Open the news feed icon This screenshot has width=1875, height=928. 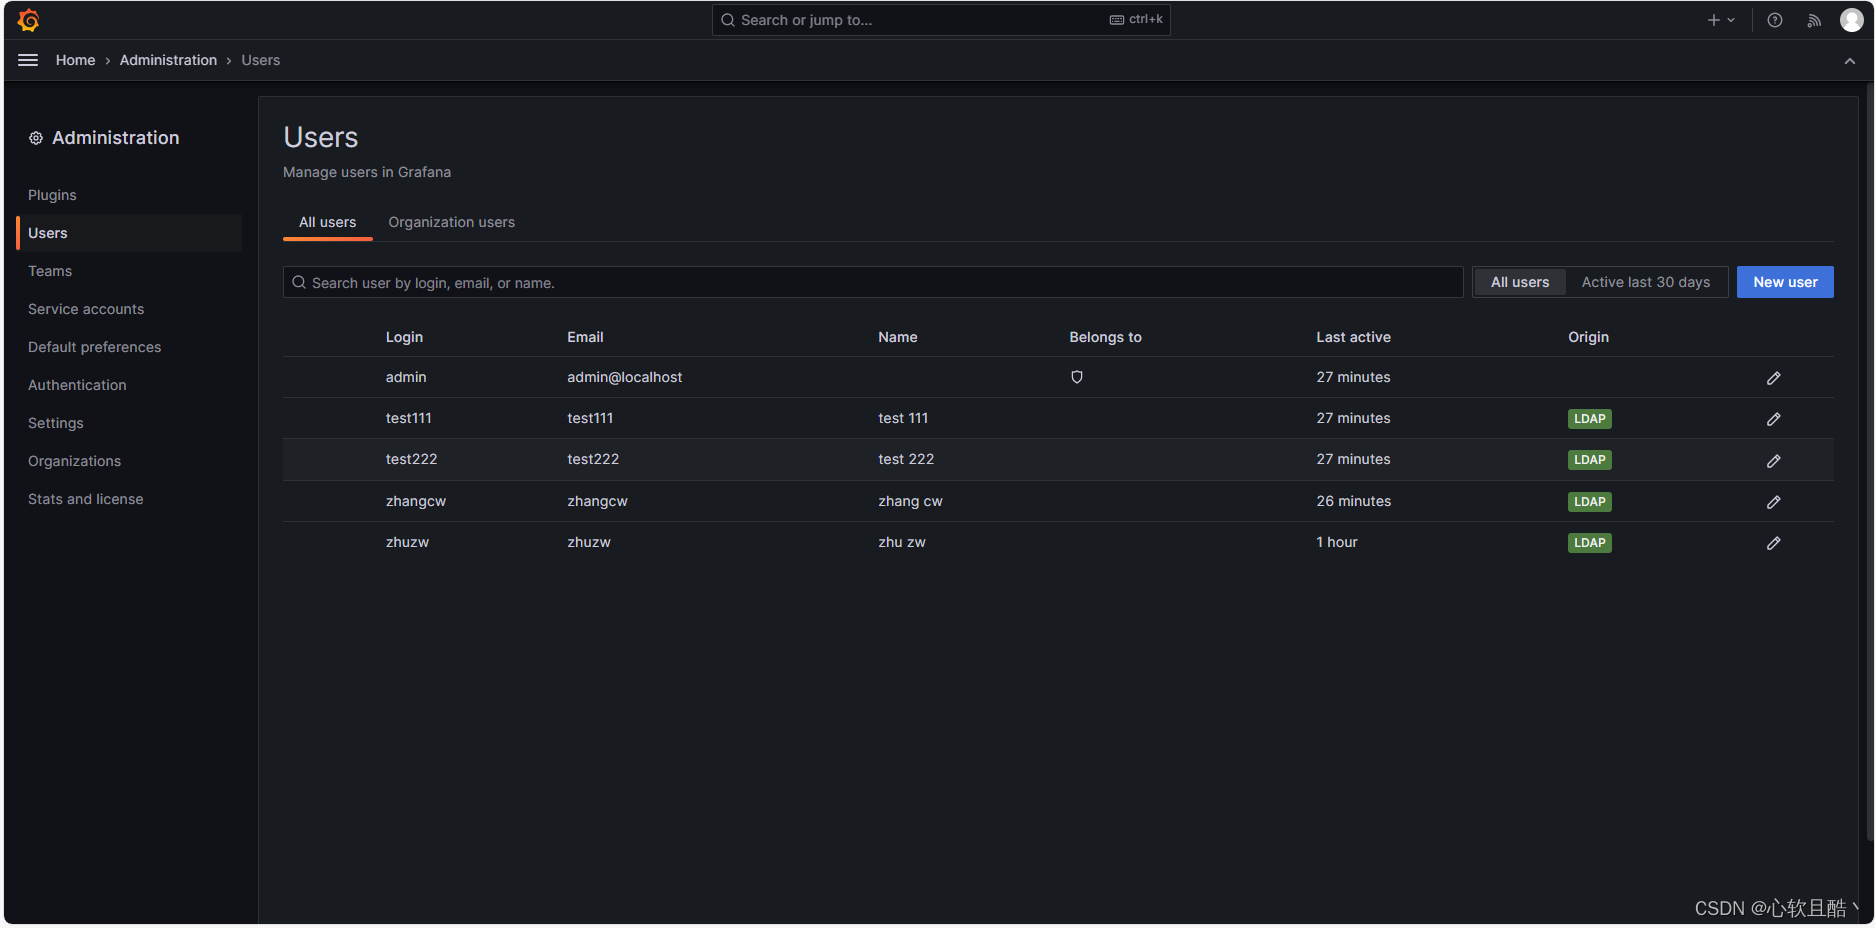tap(1814, 19)
